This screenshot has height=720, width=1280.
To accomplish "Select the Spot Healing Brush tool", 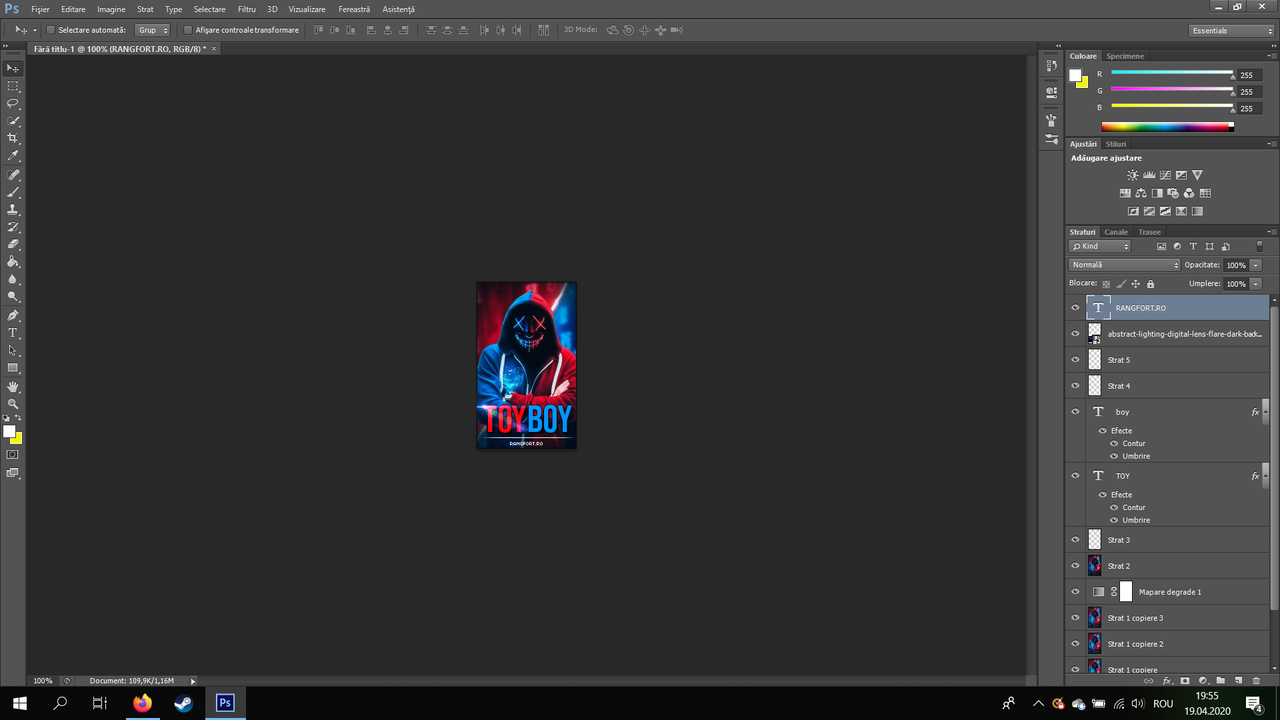I will [x=13, y=175].
